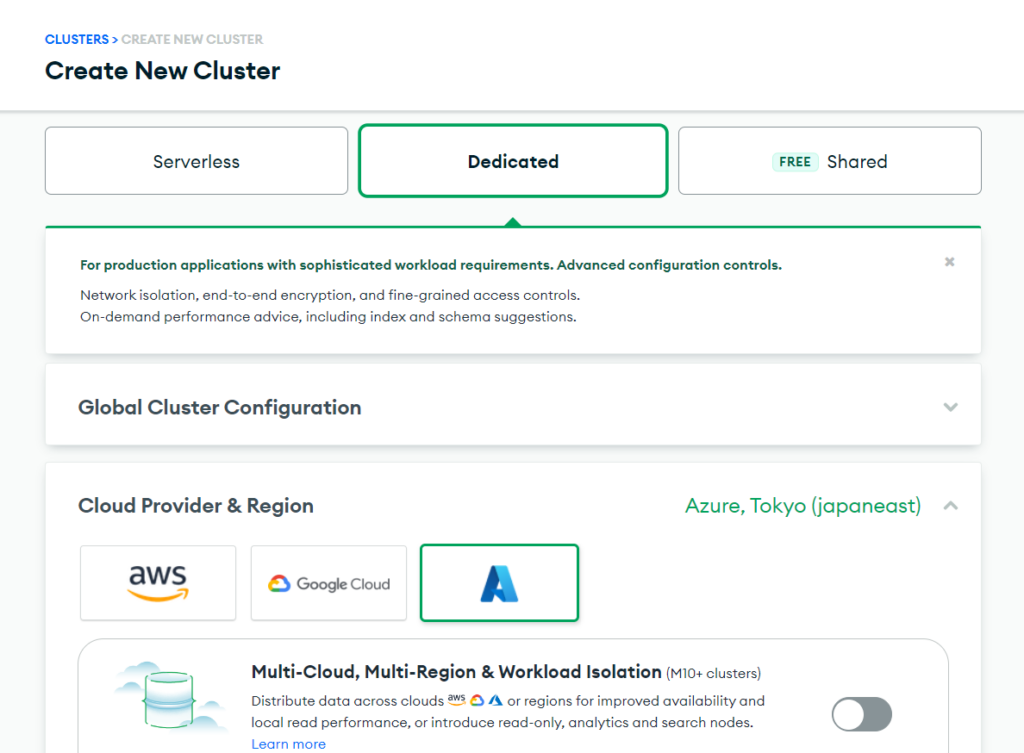Click the small AWS icon in the description
Screen dimensions: 1024x753
click(456, 700)
